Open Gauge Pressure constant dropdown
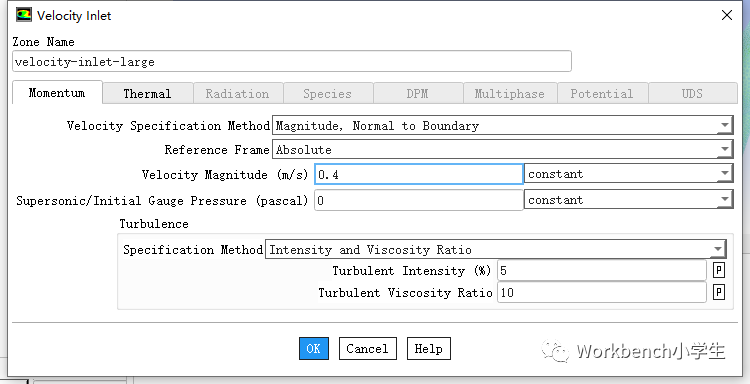 coord(629,200)
